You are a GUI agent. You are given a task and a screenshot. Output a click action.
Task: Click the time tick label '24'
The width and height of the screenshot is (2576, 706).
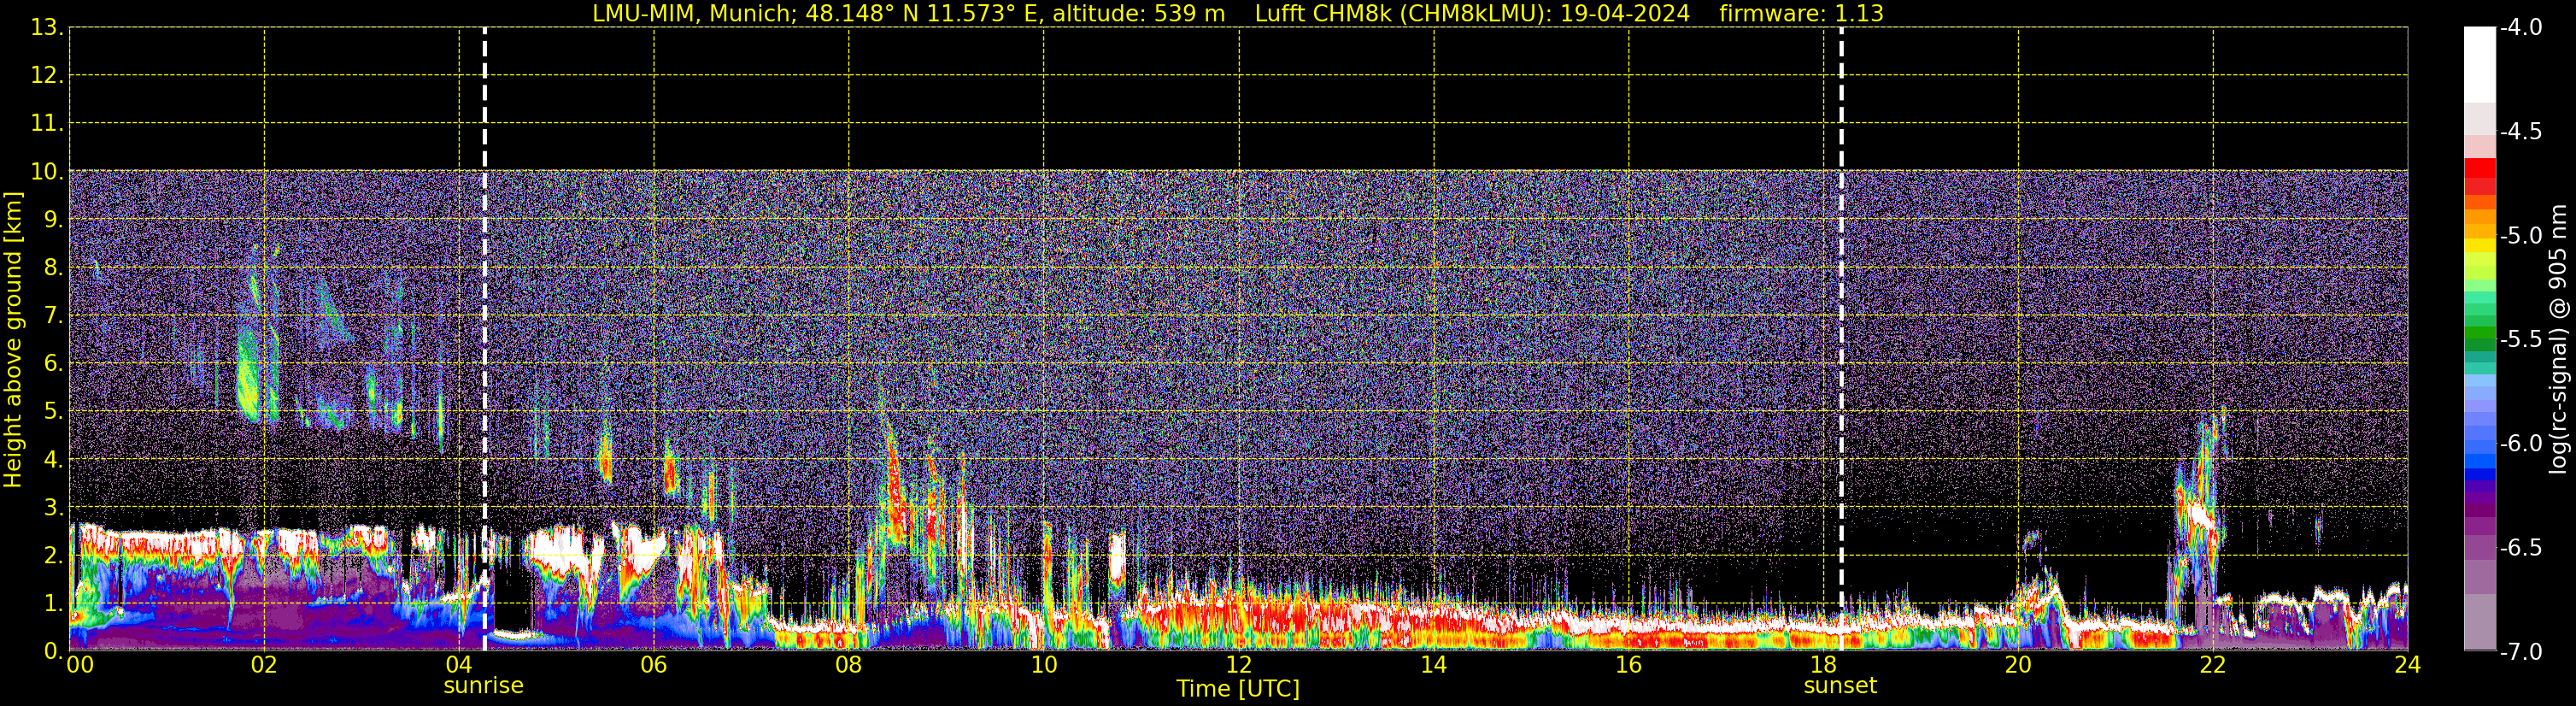click(x=2408, y=665)
